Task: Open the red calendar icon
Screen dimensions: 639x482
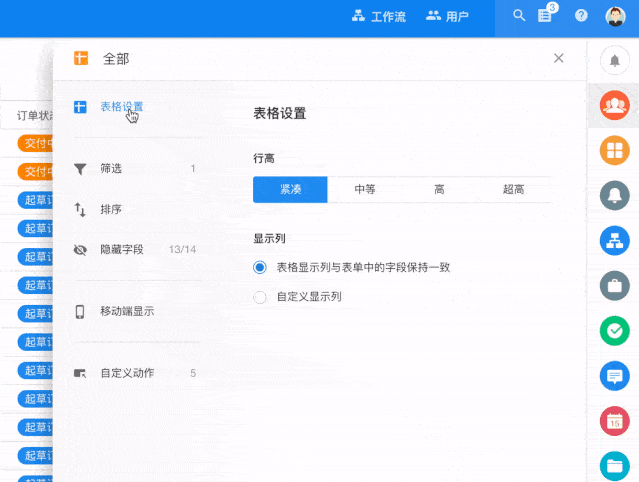Action: 615,421
